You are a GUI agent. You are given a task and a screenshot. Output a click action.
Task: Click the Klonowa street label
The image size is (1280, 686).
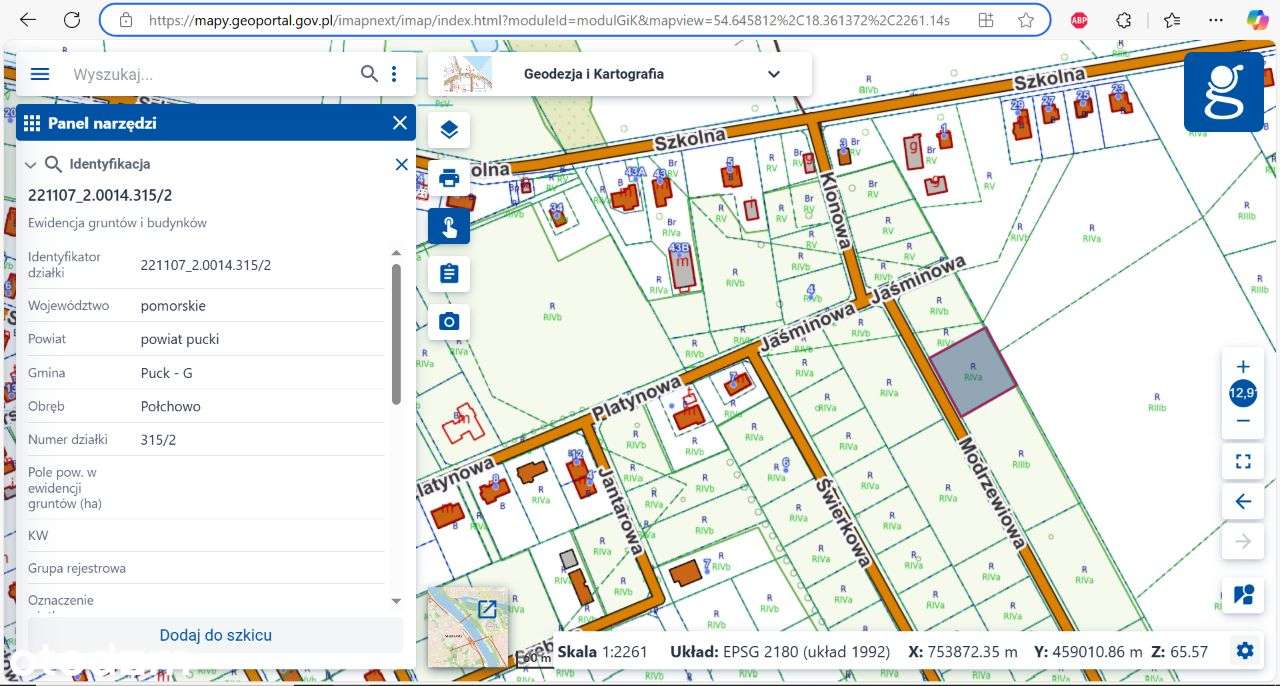tap(834, 209)
